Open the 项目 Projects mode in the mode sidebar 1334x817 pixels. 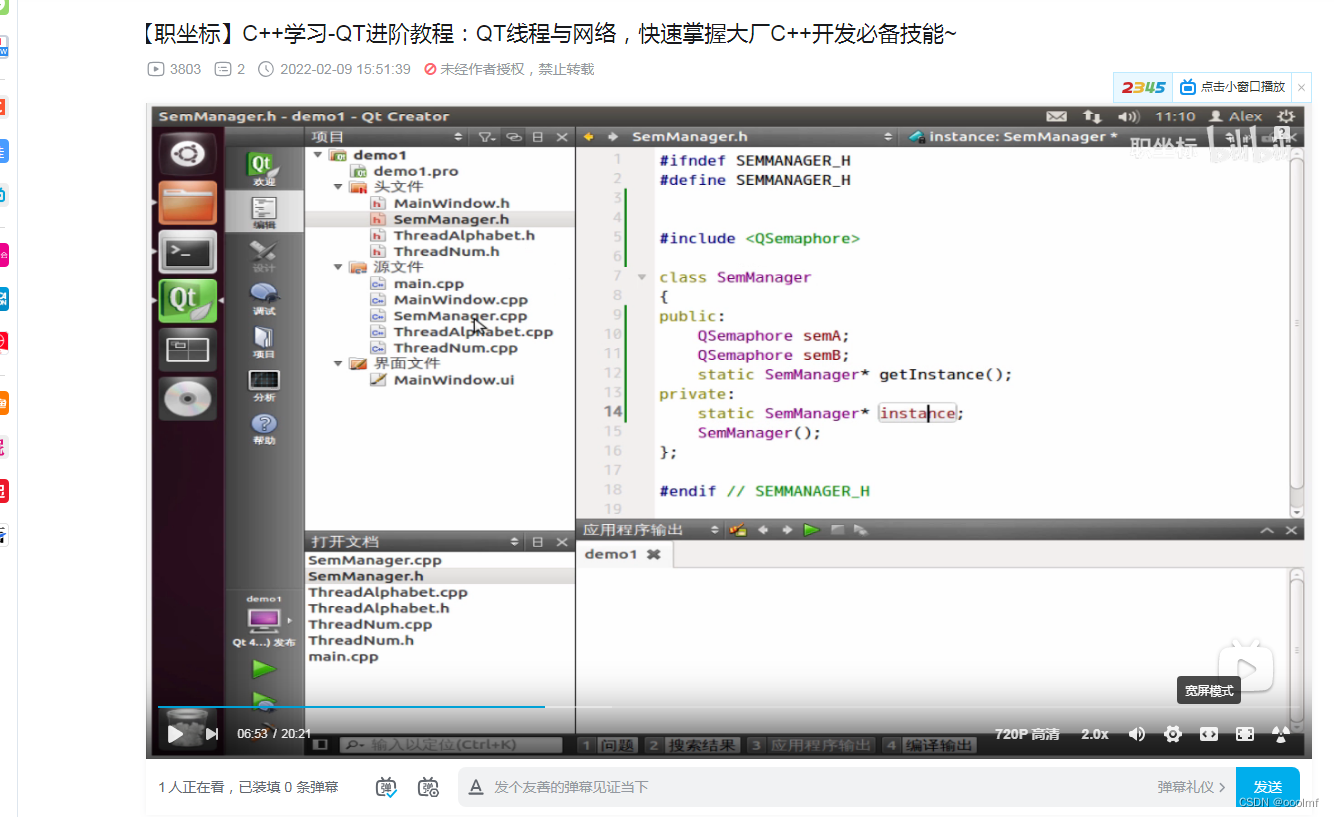coord(264,342)
